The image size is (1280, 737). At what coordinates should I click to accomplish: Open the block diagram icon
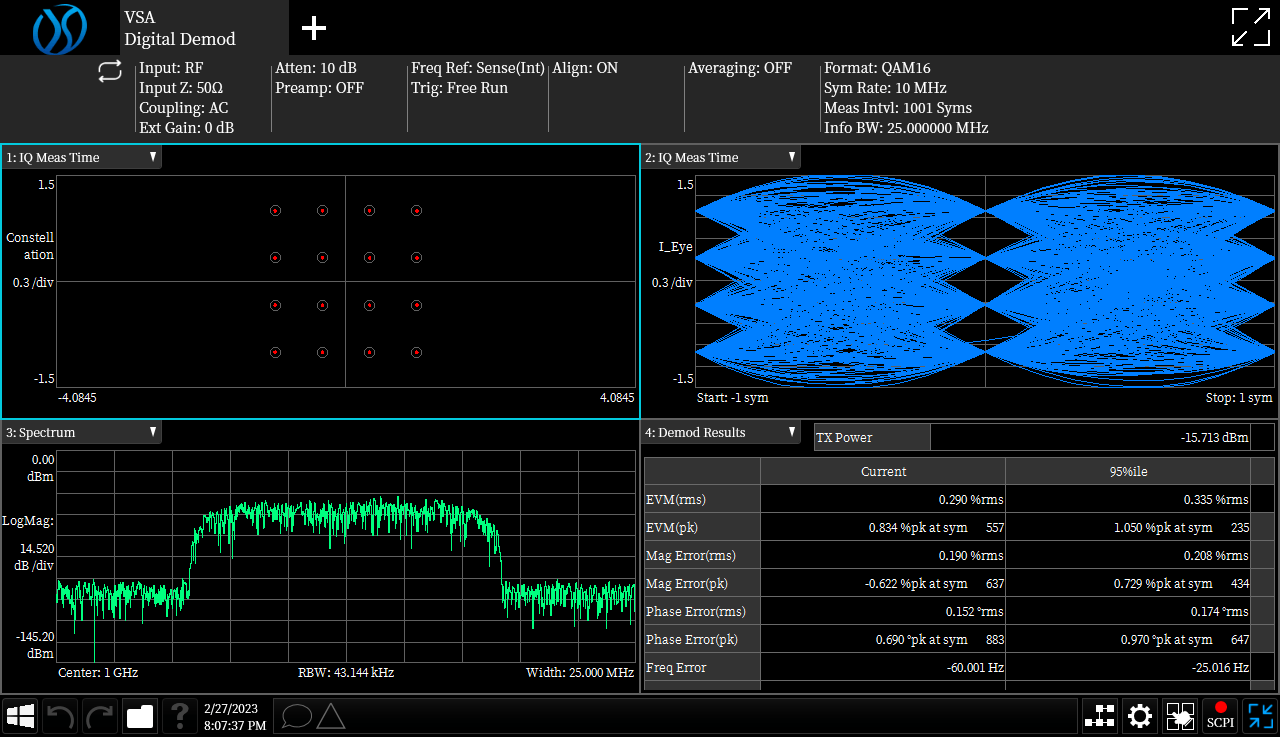tap(1100, 716)
